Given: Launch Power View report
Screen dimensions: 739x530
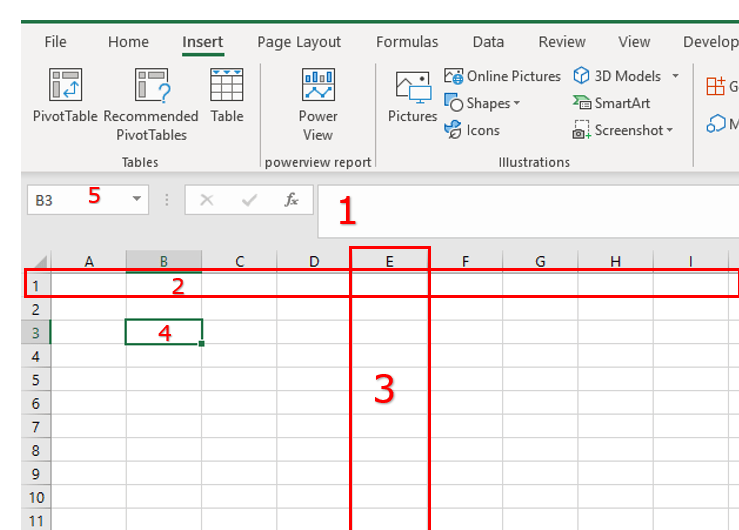Looking at the screenshot, I should point(318,105).
